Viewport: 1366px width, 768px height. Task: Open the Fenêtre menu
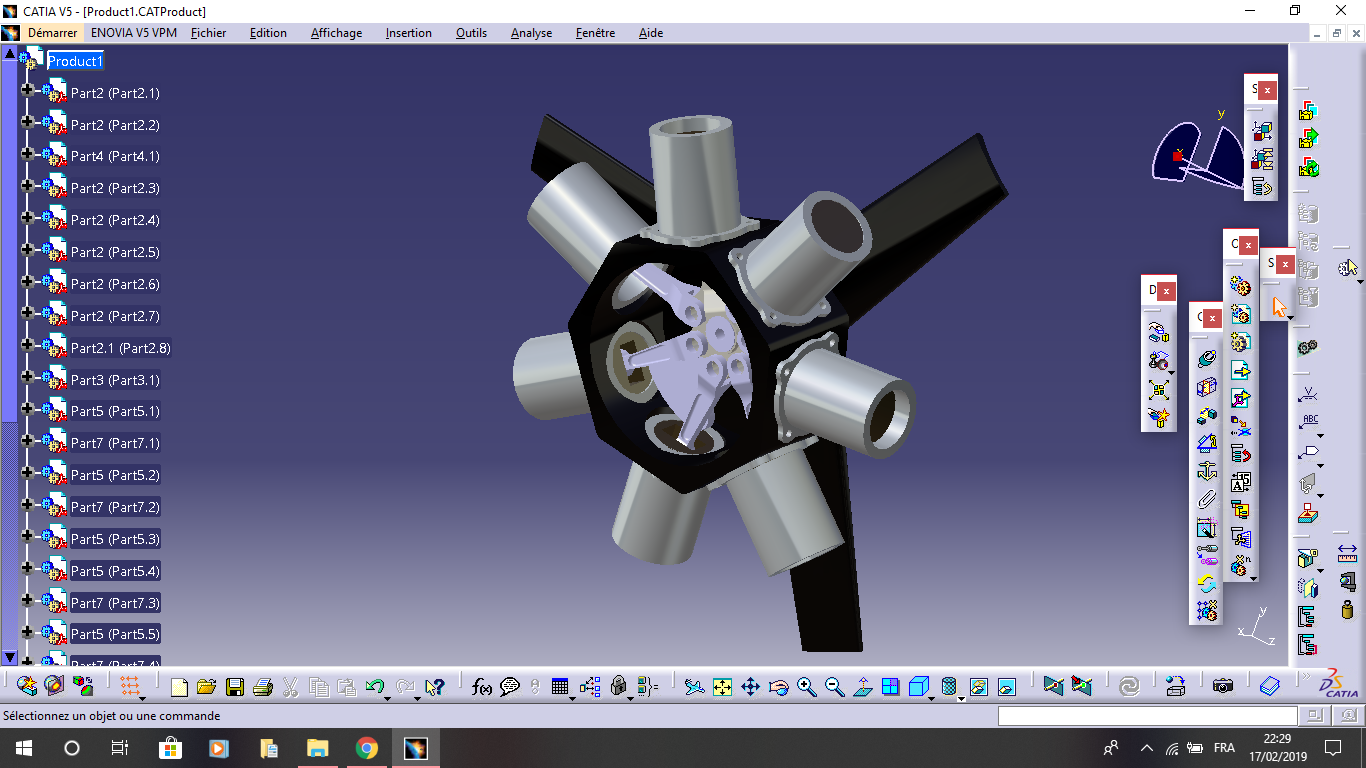[595, 33]
